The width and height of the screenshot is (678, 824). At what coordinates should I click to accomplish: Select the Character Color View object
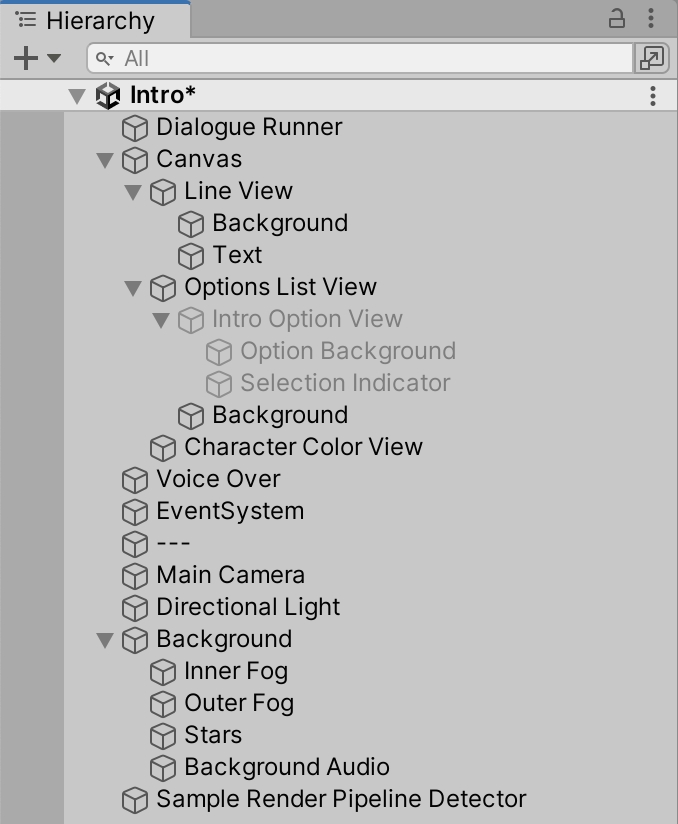pyautogui.click(x=303, y=447)
